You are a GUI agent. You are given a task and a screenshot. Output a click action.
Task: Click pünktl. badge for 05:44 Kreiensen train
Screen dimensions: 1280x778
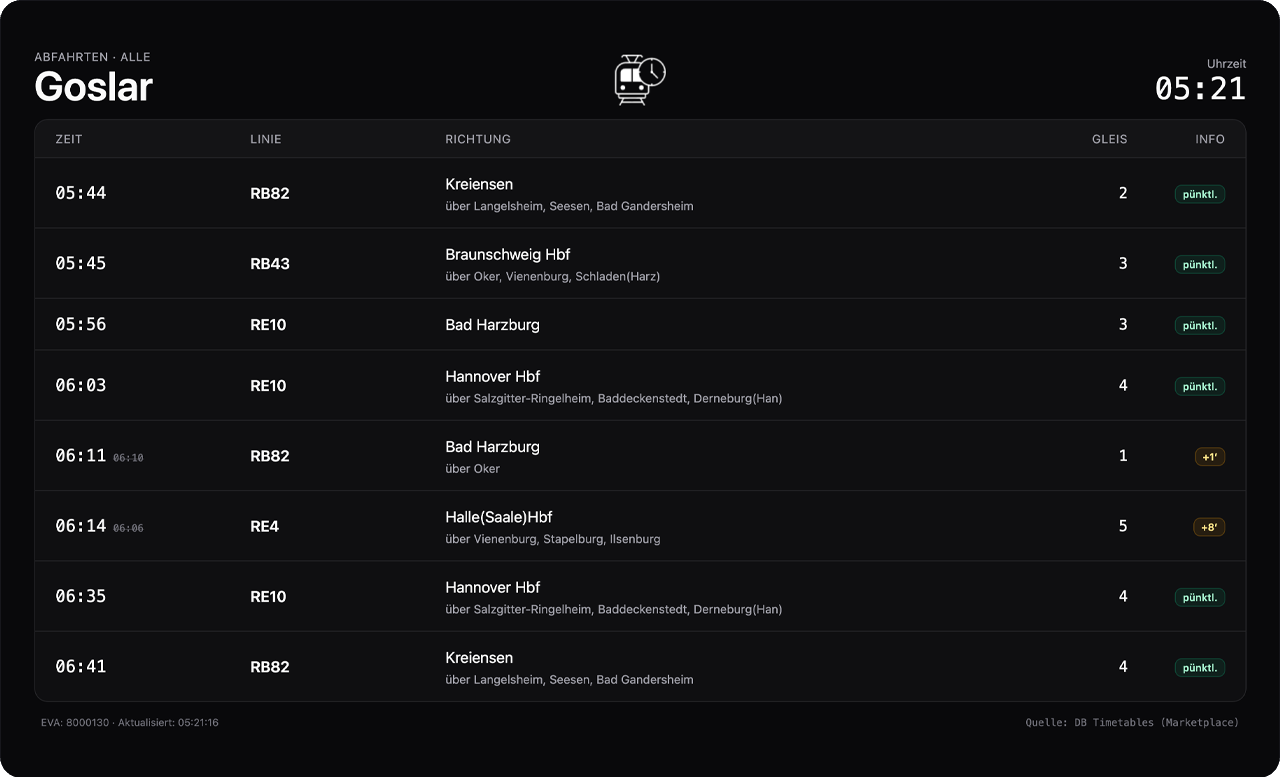[1199, 194]
